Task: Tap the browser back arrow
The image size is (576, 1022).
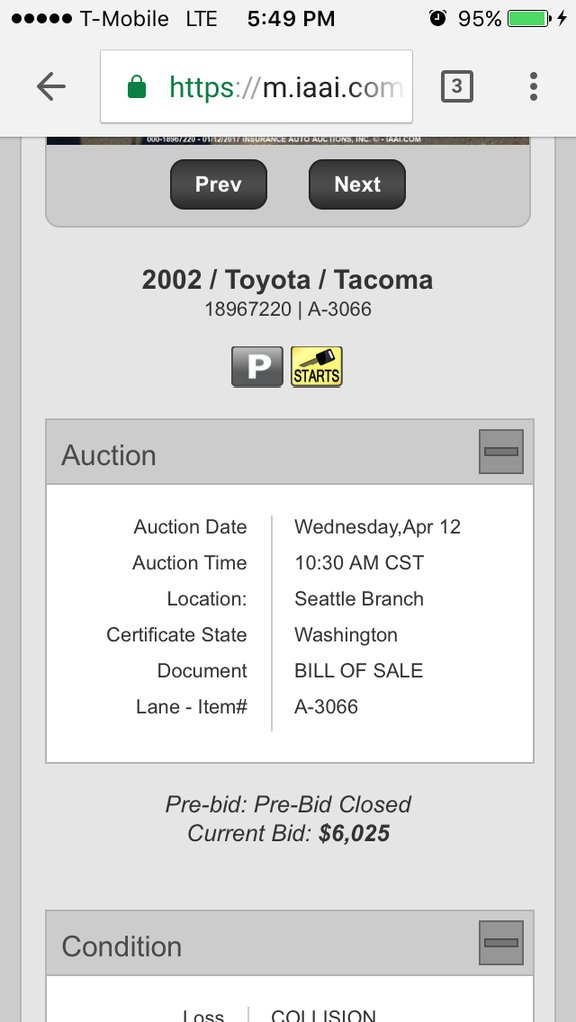Action: coord(51,87)
